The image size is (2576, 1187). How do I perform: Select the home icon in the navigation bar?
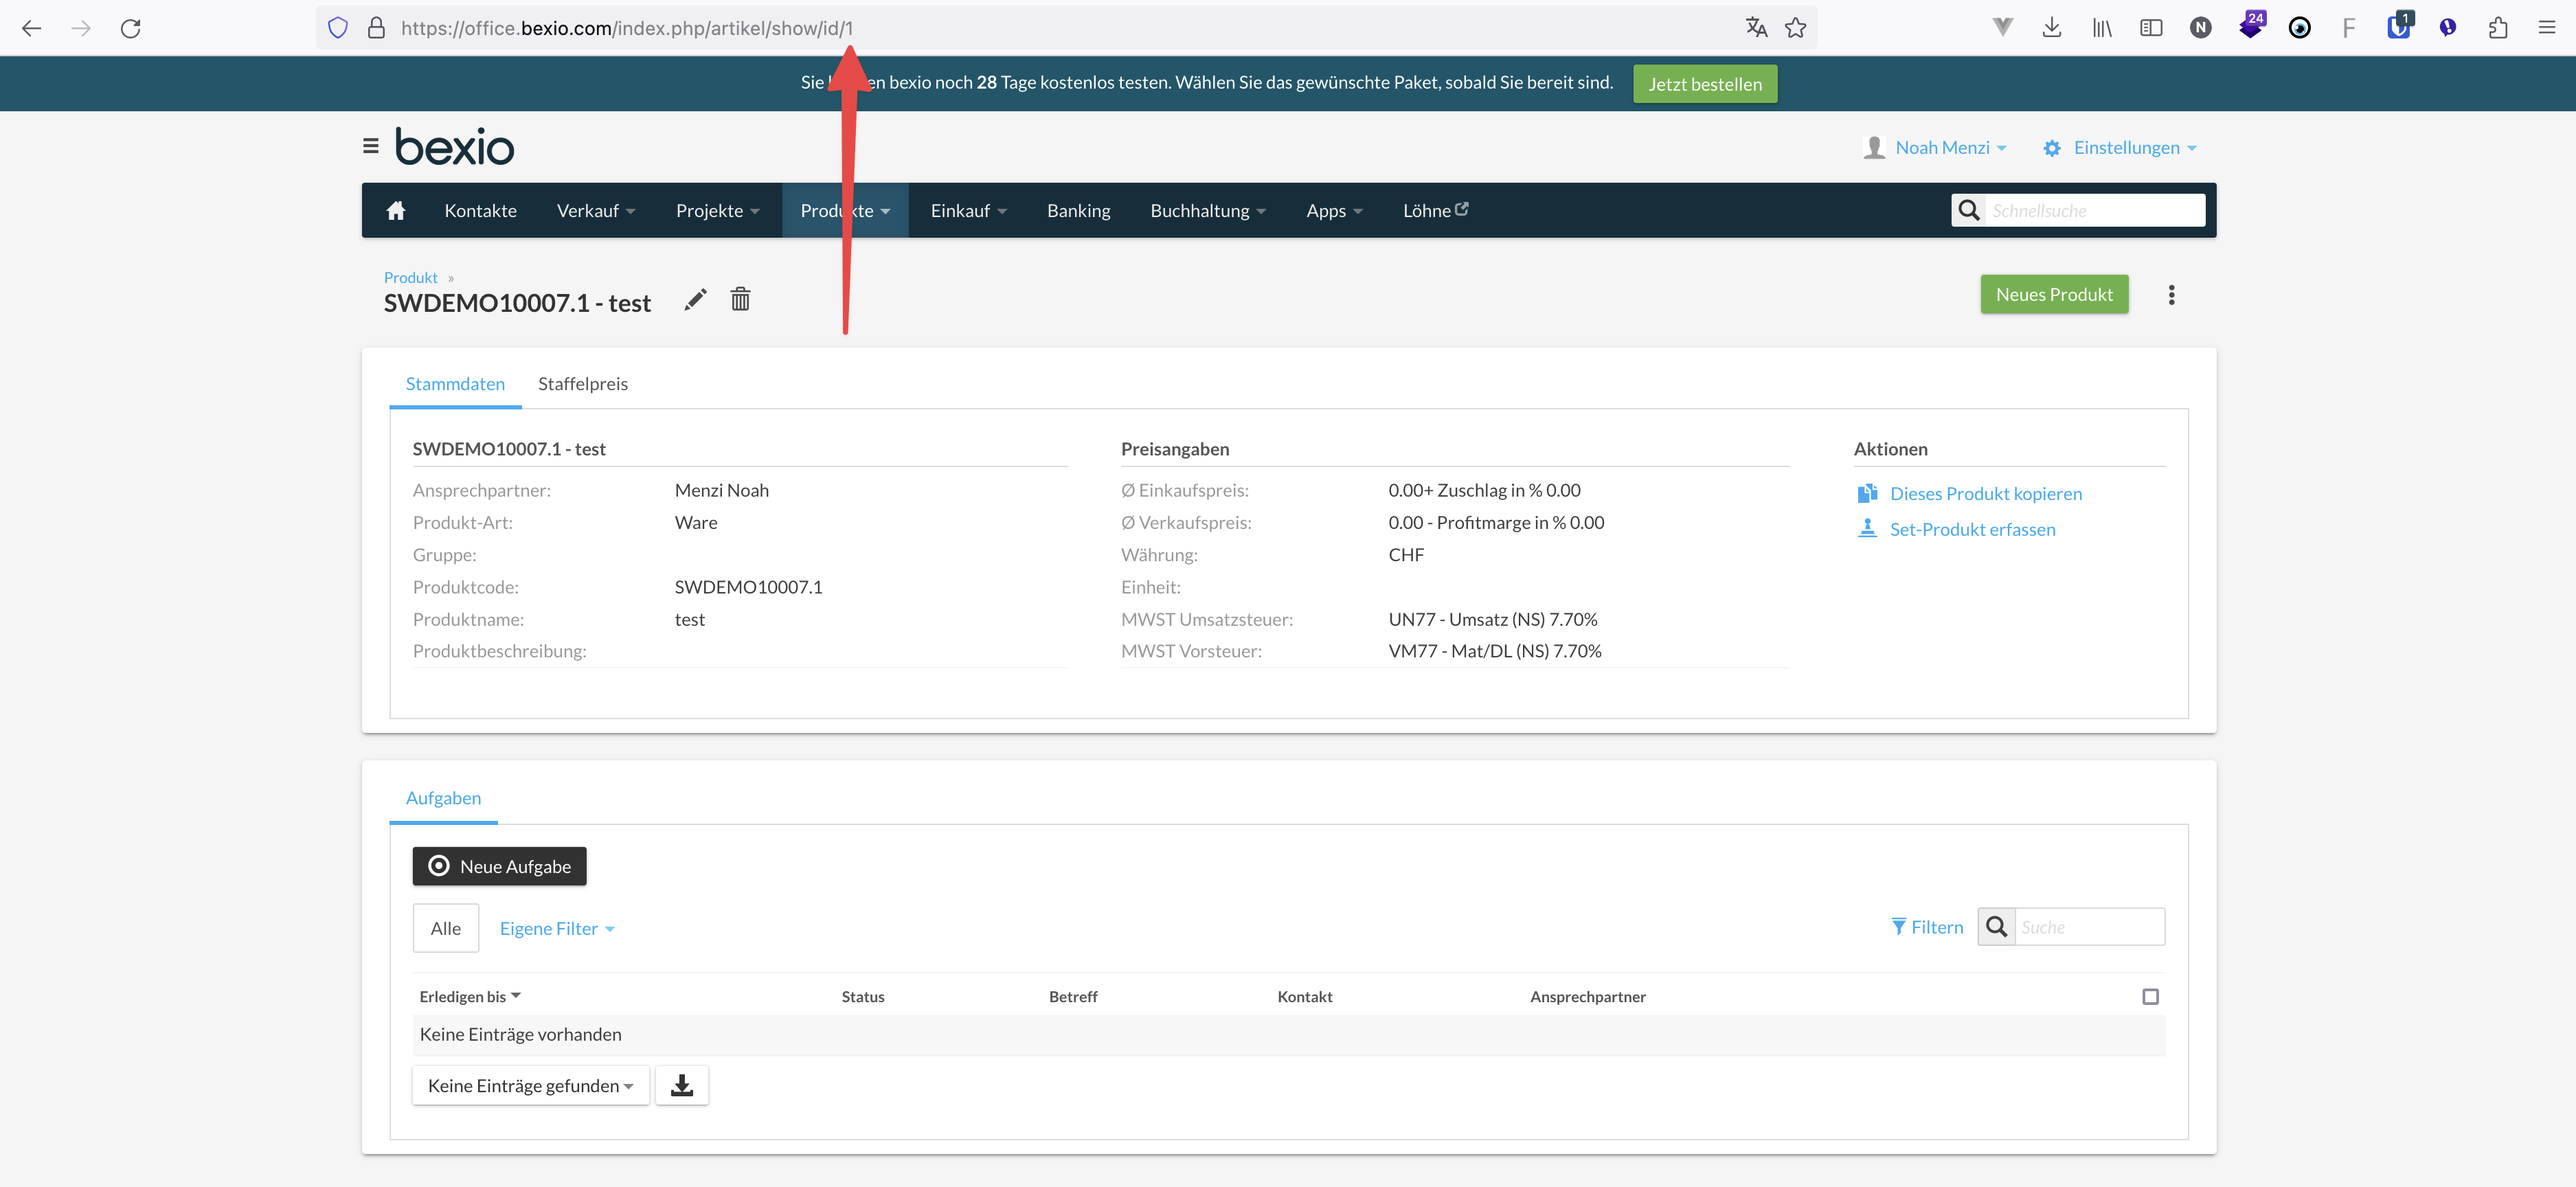click(x=396, y=210)
